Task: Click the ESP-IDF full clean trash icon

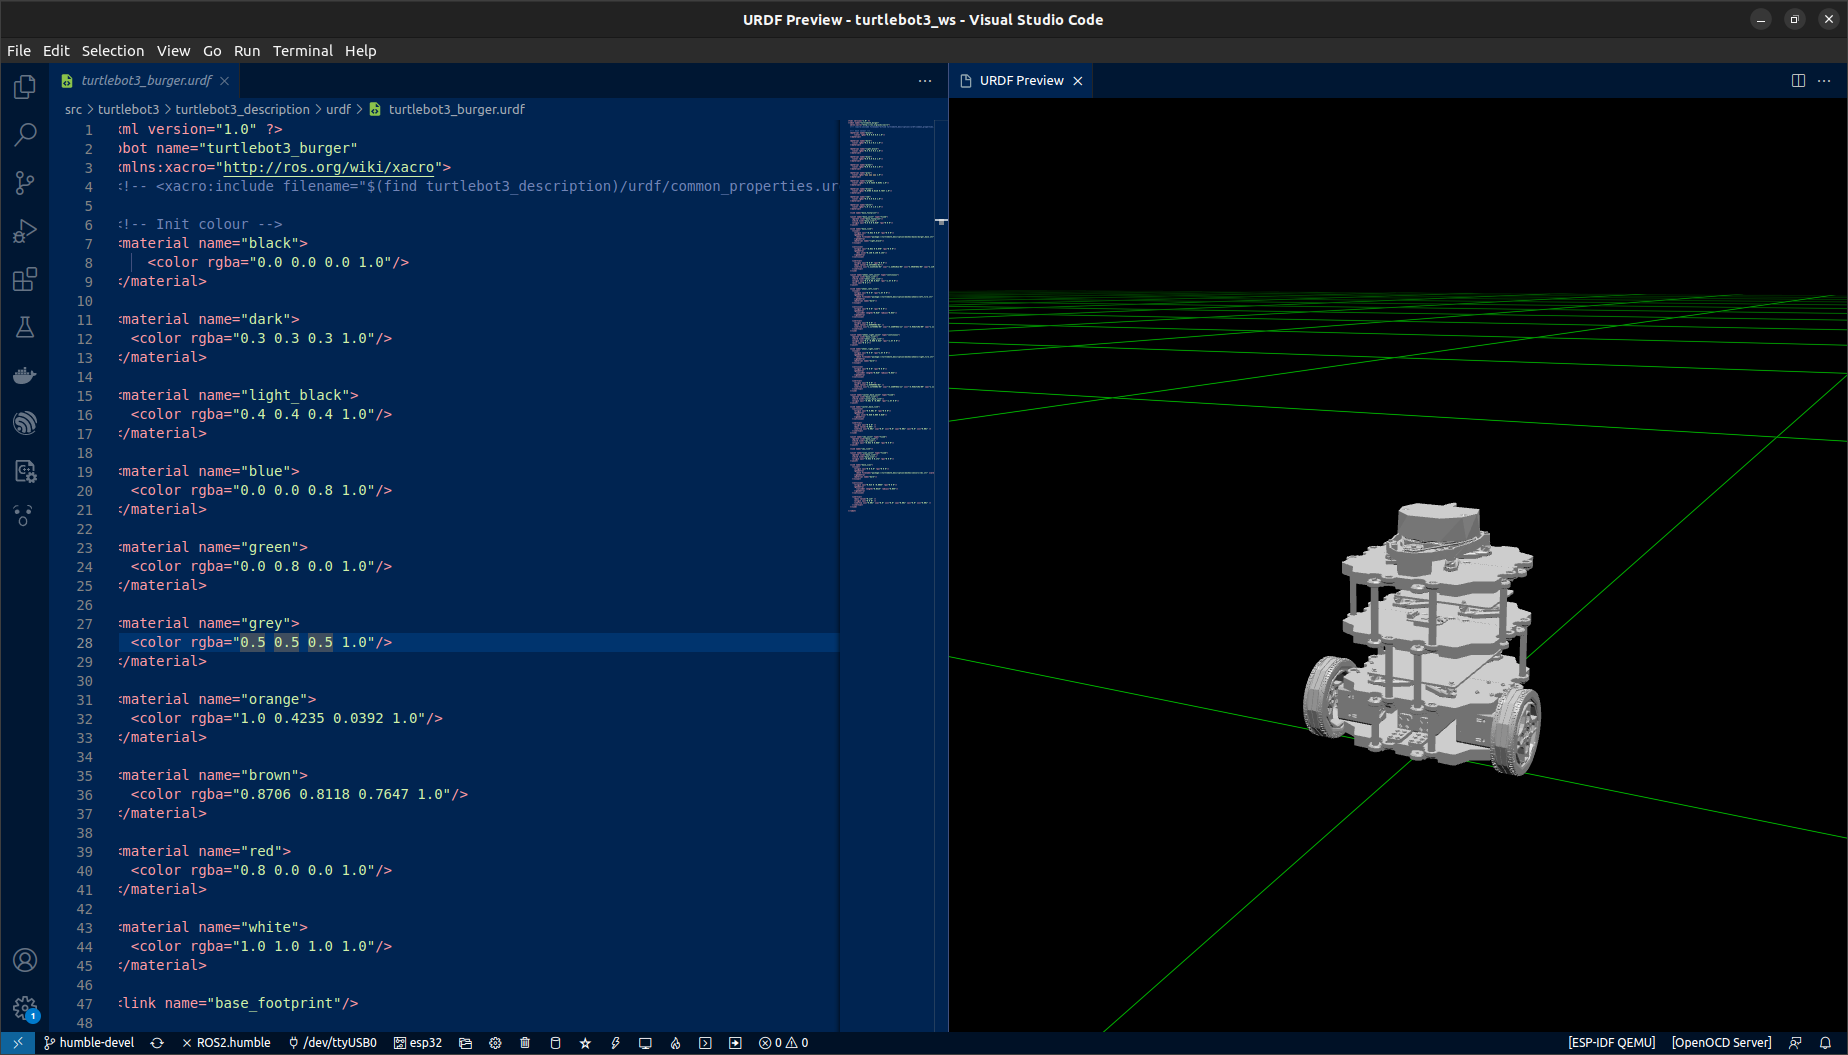Action: click(x=525, y=1043)
